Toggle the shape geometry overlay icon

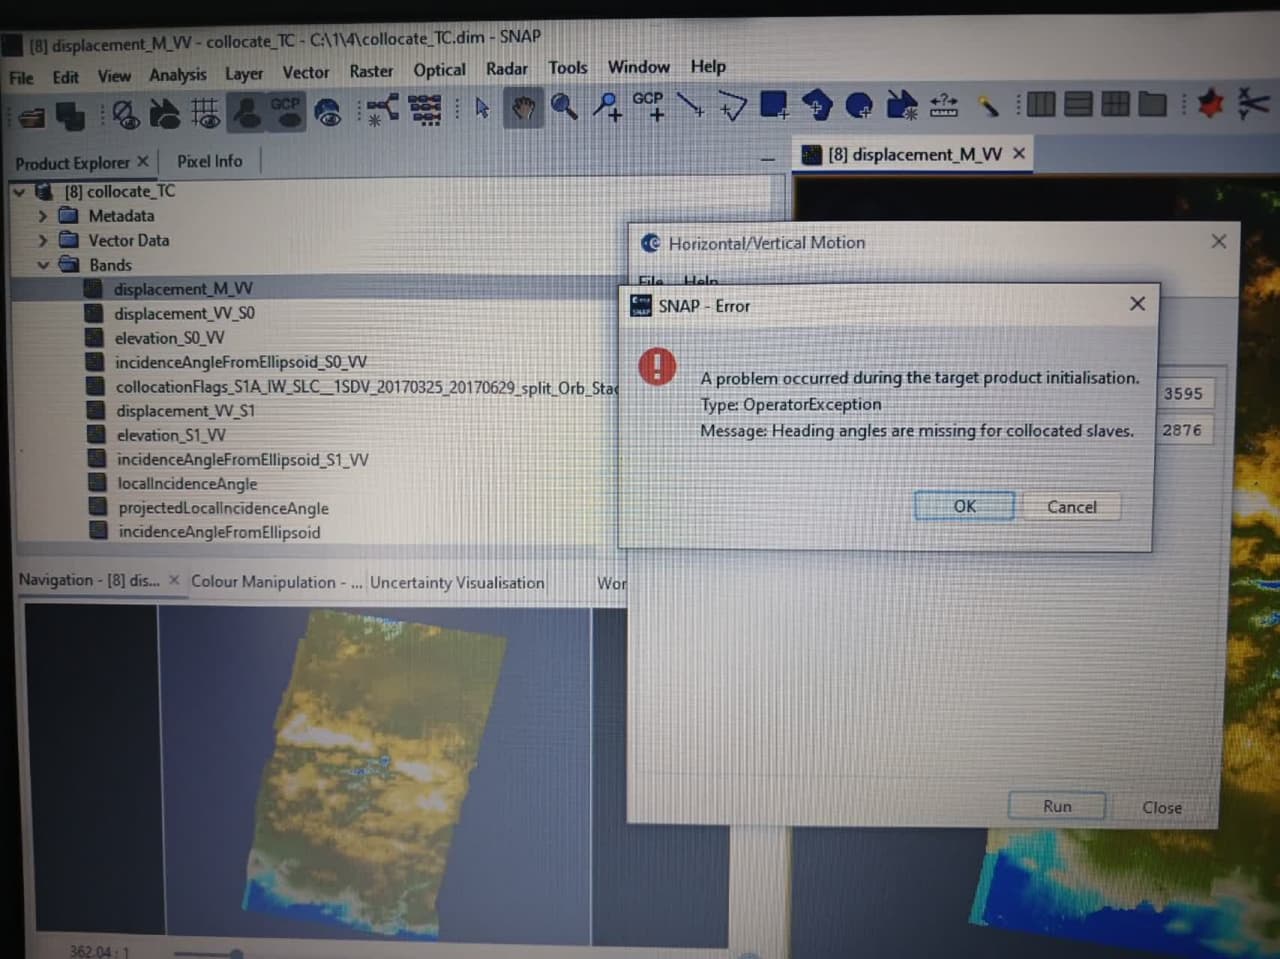coord(164,113)
